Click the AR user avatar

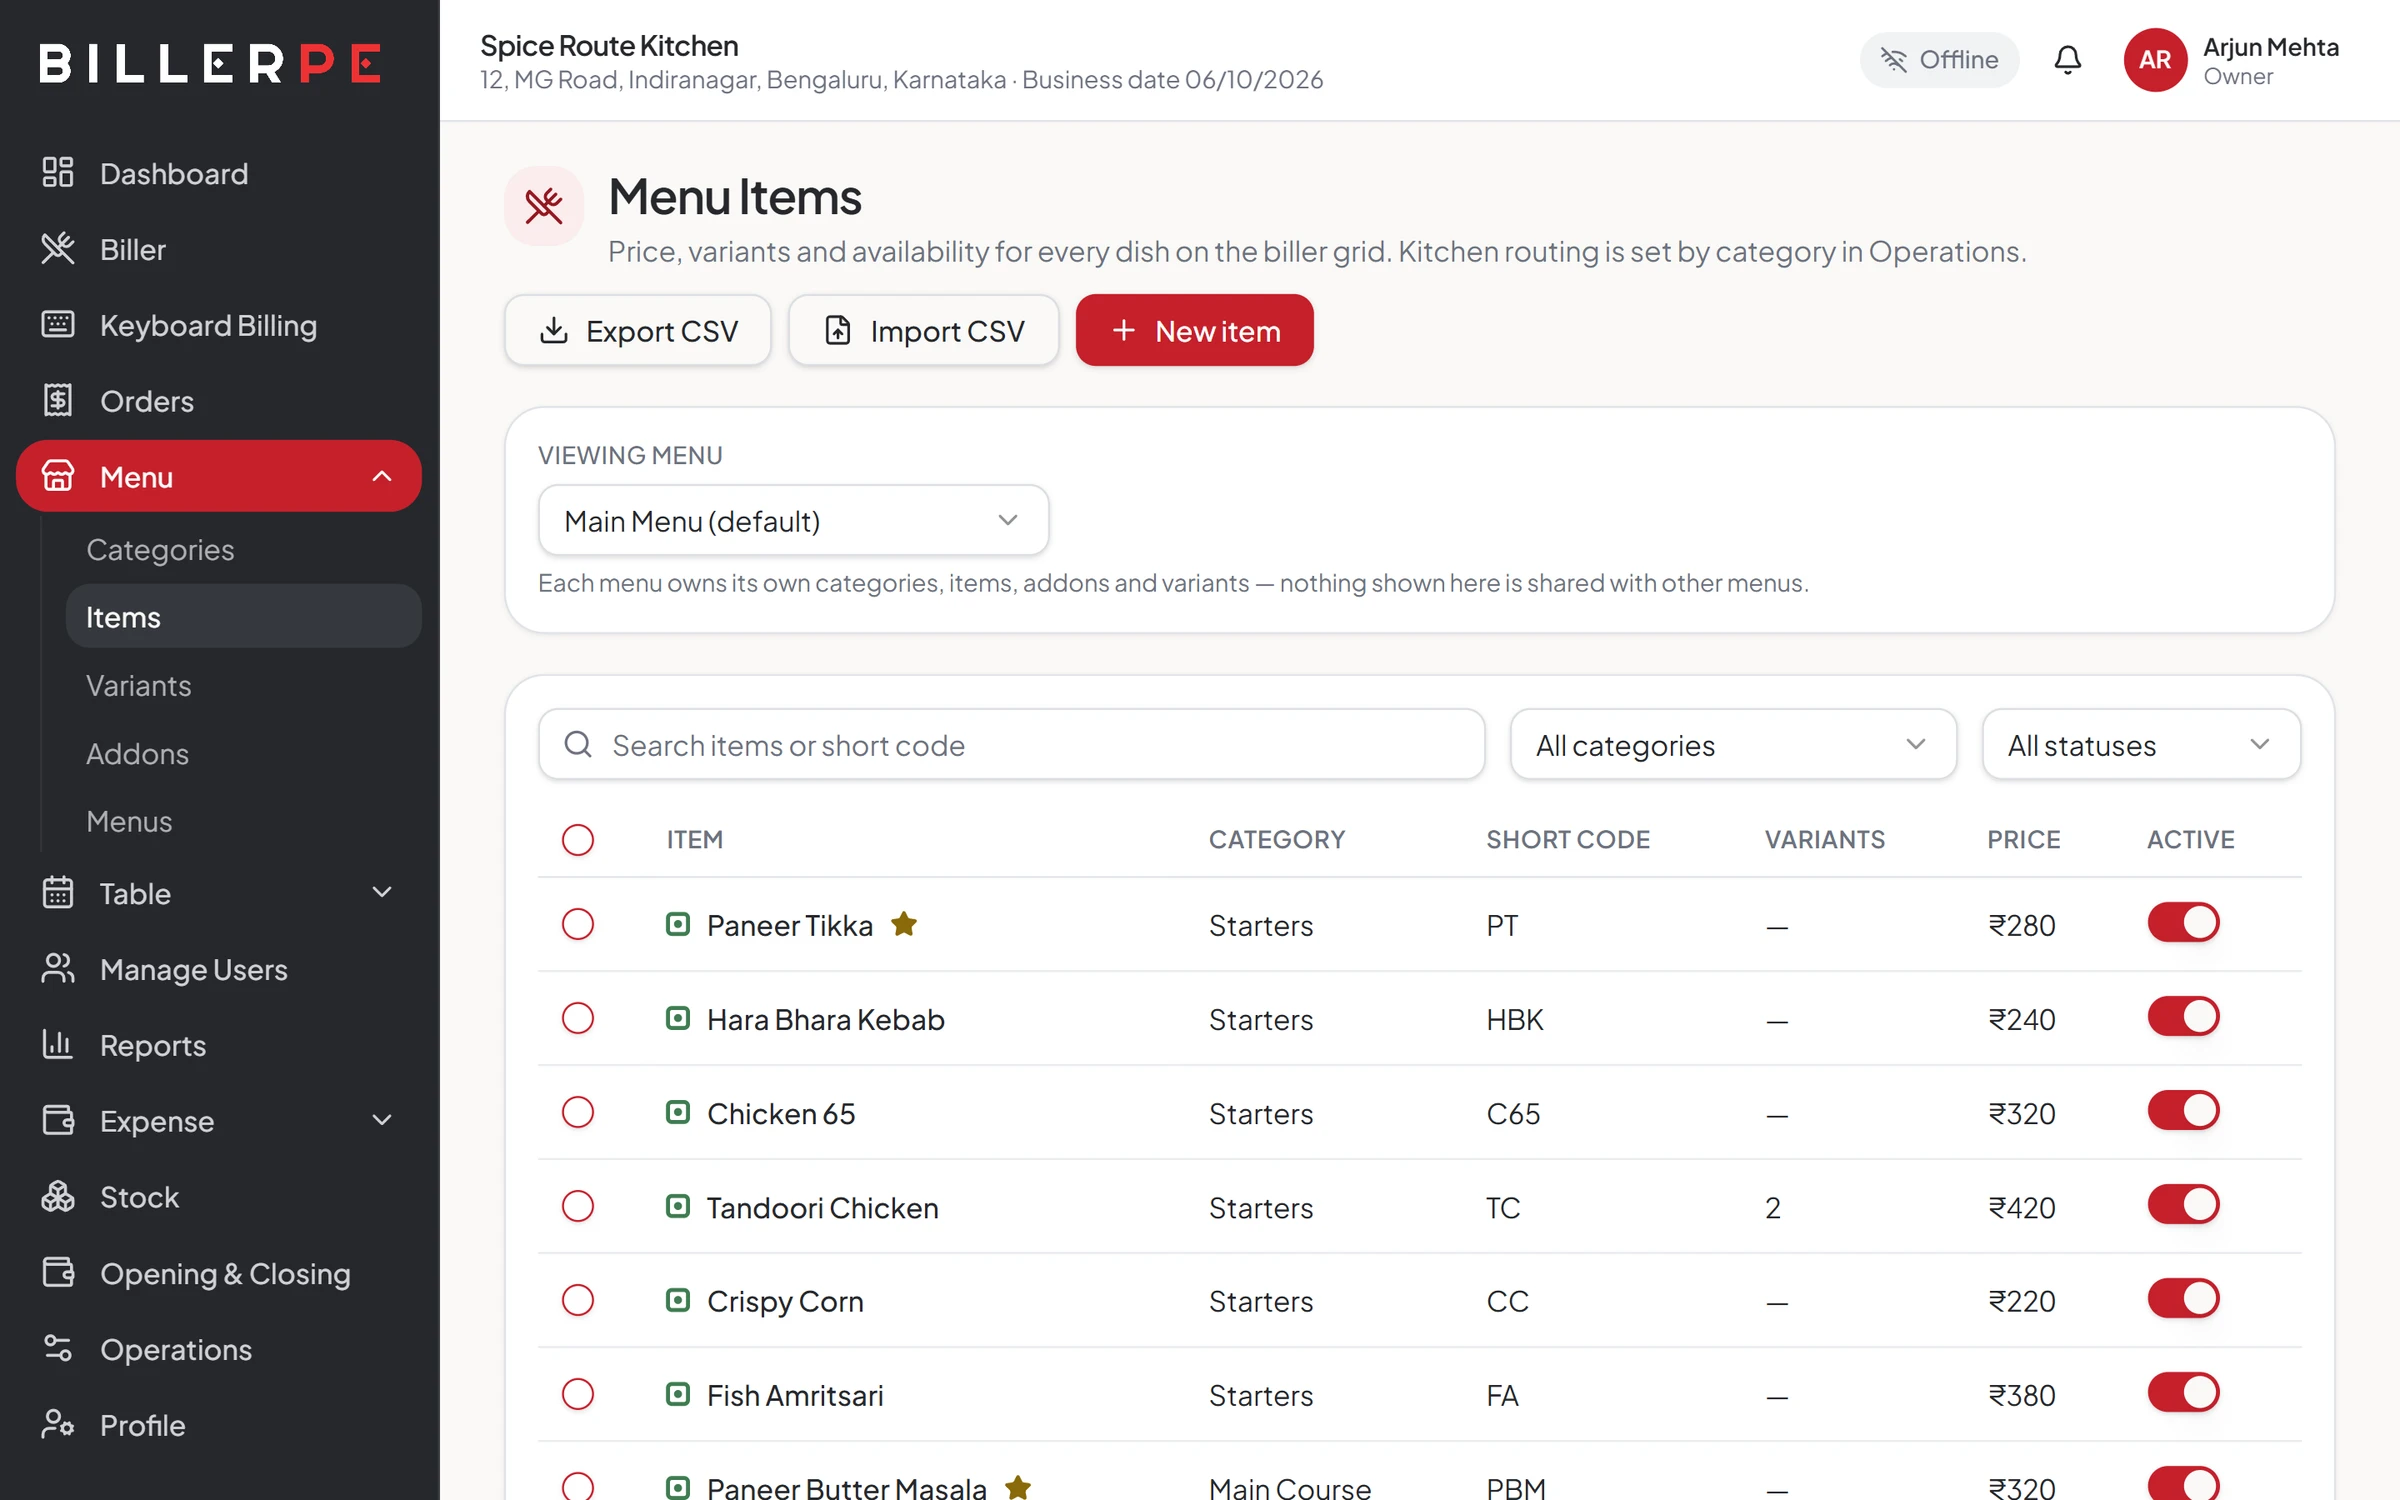[2155, 60]
